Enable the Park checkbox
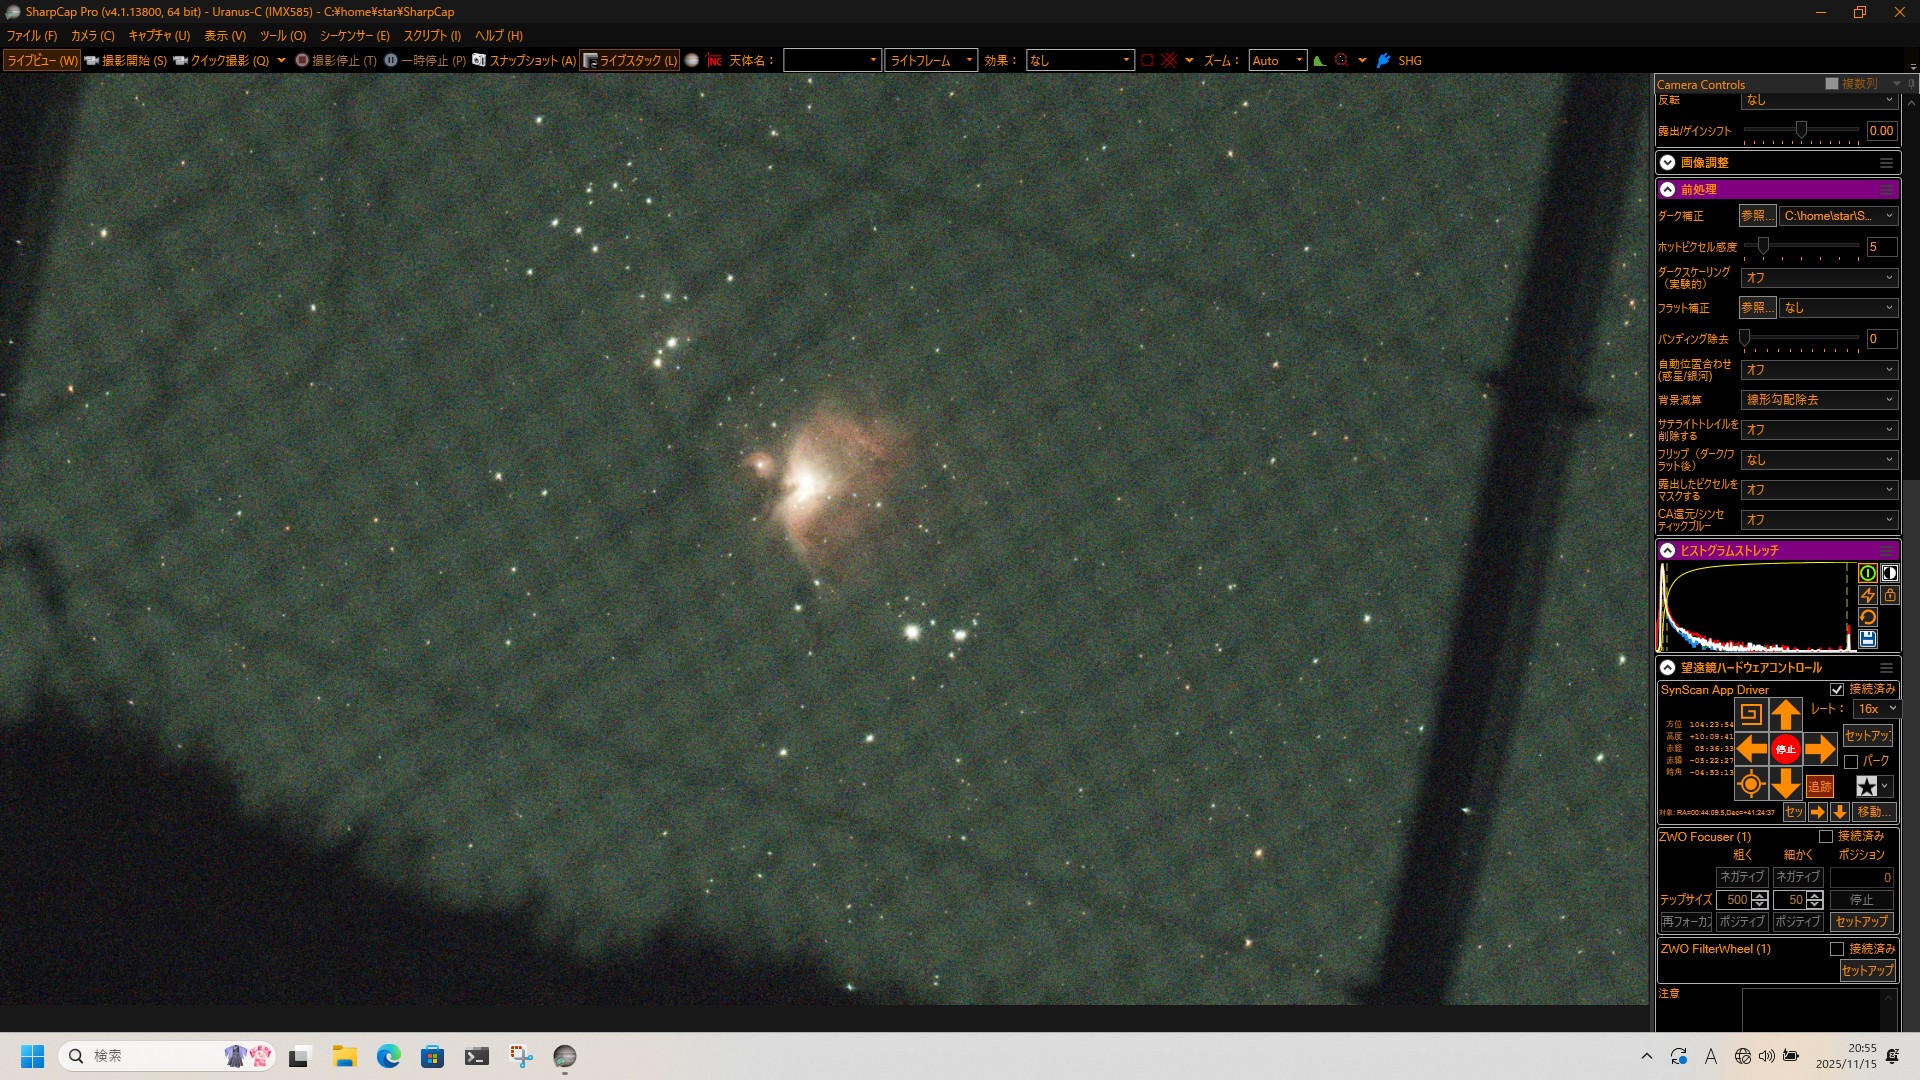This screenshot has width=1920, height=1080. pos(1850,761)
